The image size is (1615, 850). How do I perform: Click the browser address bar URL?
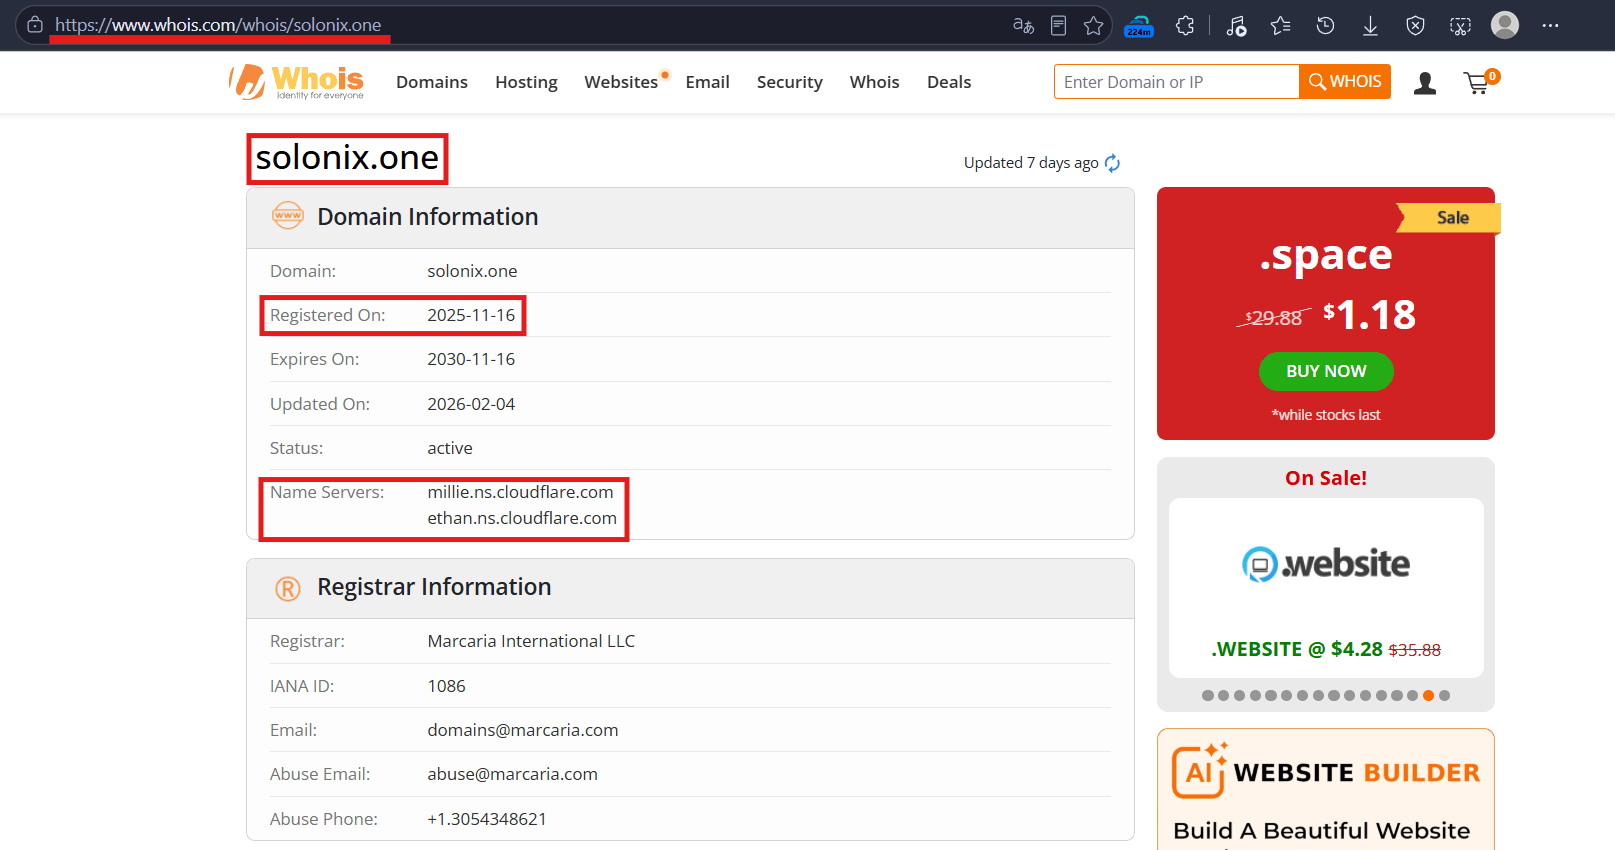tap(218, 25)
